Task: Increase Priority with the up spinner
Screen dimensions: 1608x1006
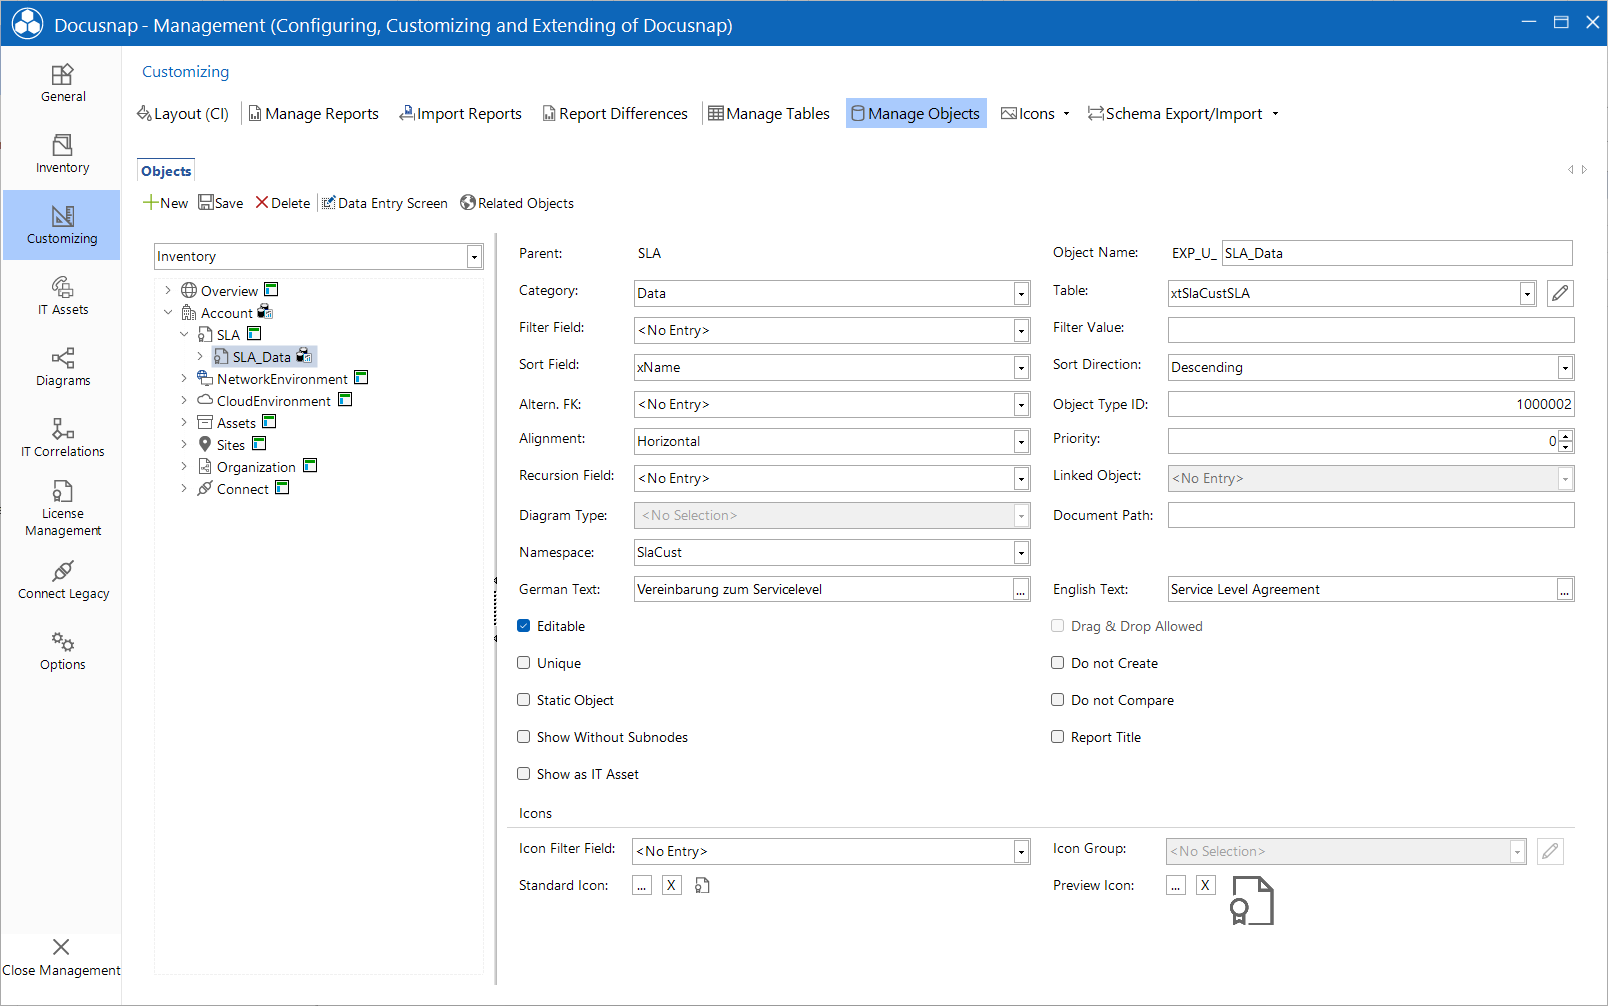Action: point(1566,436)
